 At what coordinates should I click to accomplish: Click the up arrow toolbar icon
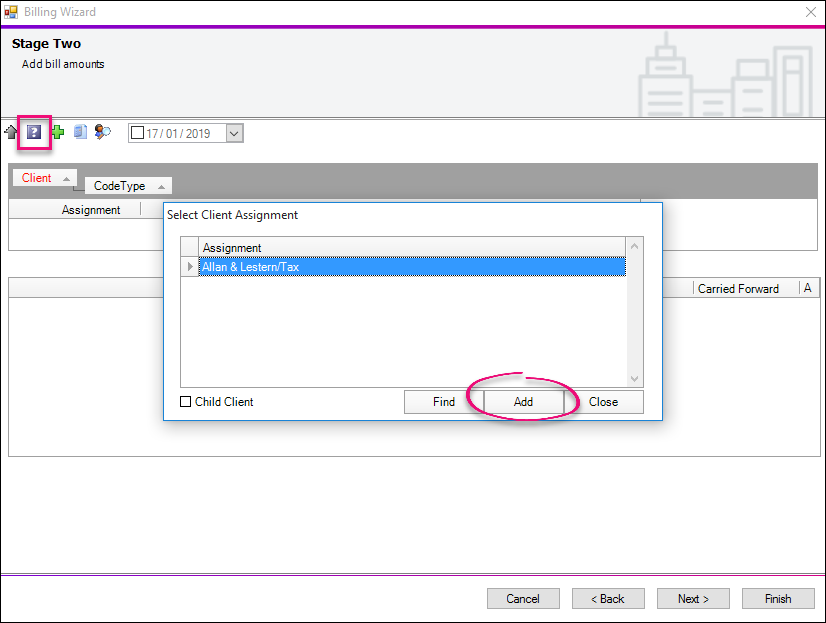point(11,132)
